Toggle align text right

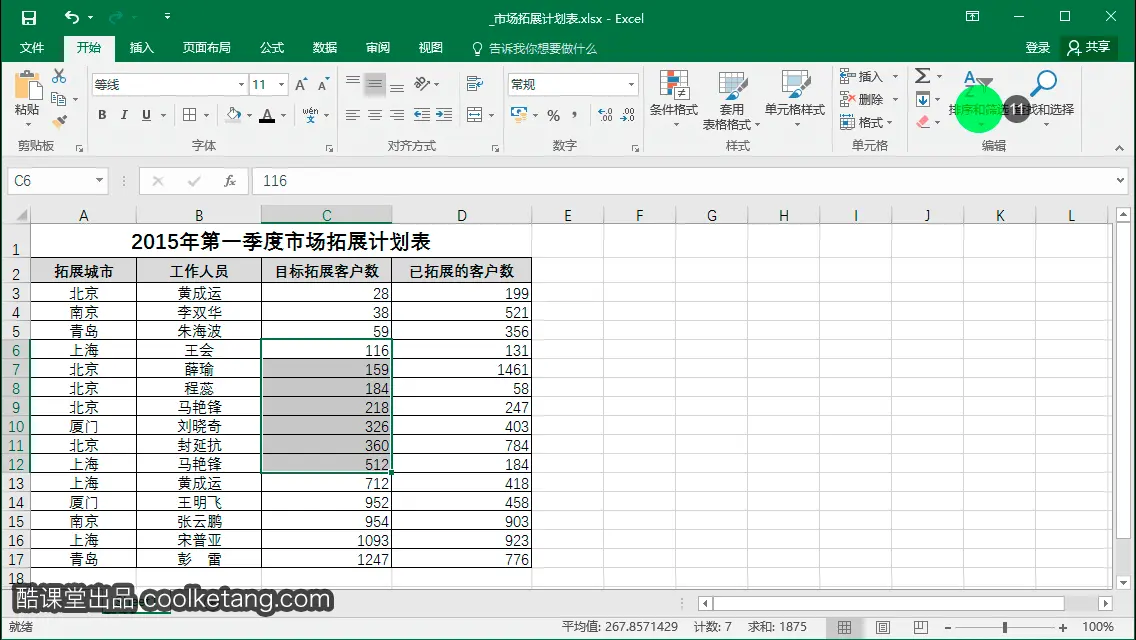[x=397, y=115]
